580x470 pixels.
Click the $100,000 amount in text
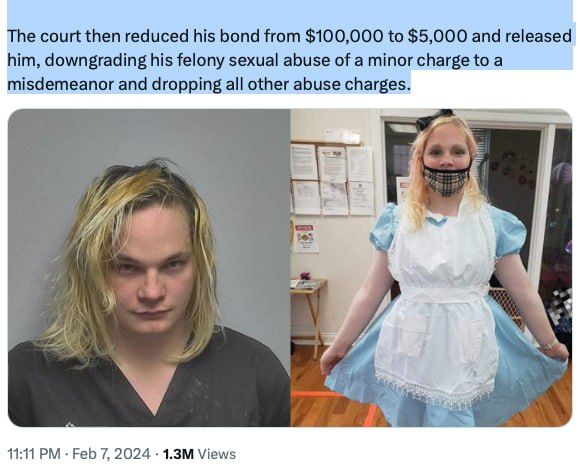click(344, 36)
